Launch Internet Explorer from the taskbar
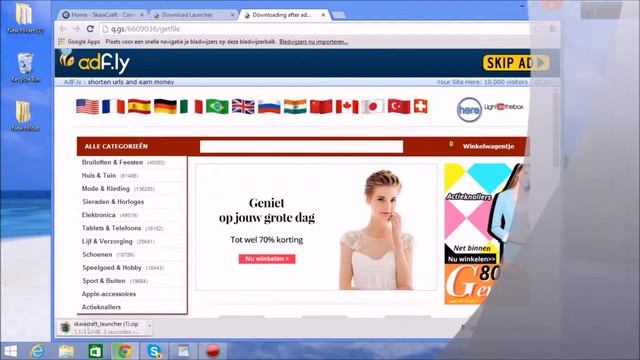The height and width of the screenshot is (360, 640). tap(38, 351)
